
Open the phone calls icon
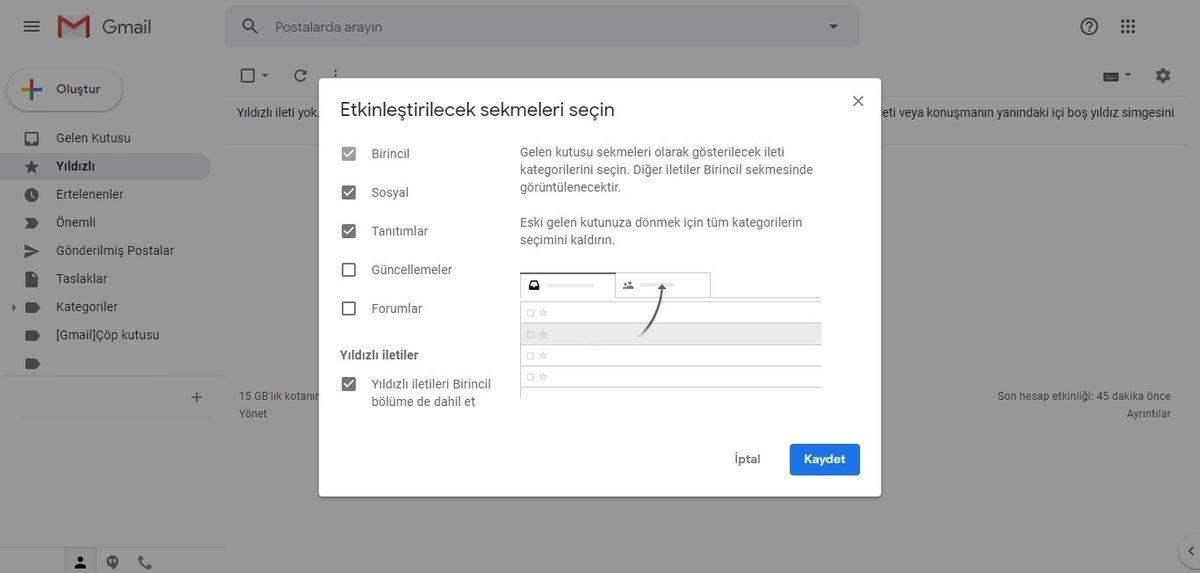(x=145, y=562)
